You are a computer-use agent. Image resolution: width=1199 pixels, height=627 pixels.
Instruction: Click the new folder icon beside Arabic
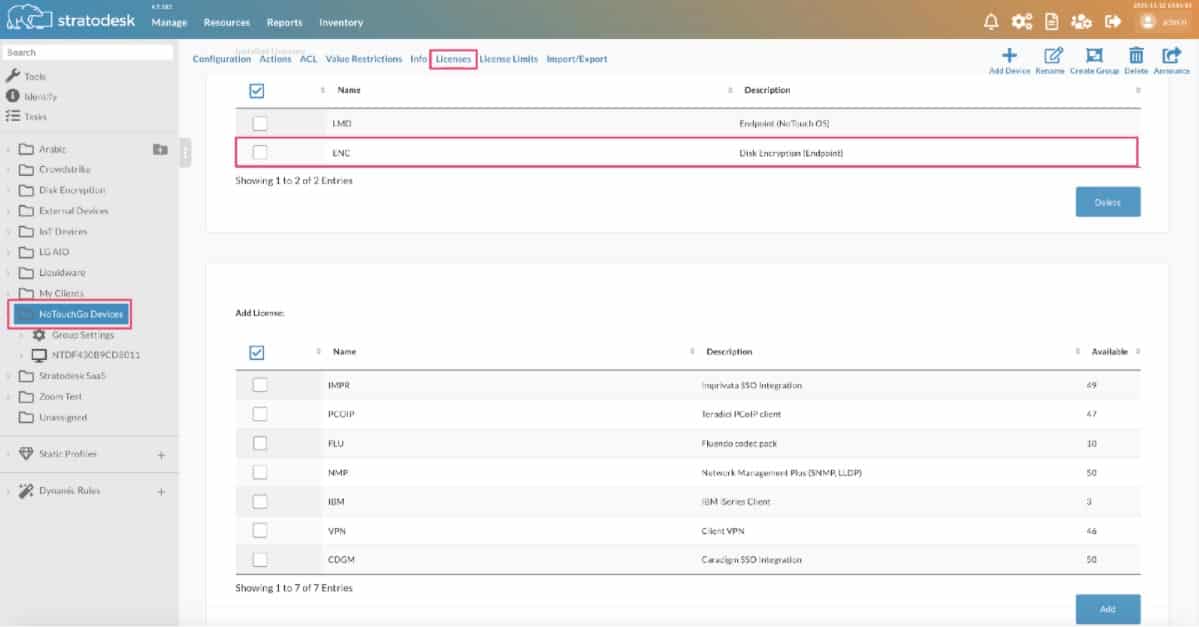(x=160, y=149)
